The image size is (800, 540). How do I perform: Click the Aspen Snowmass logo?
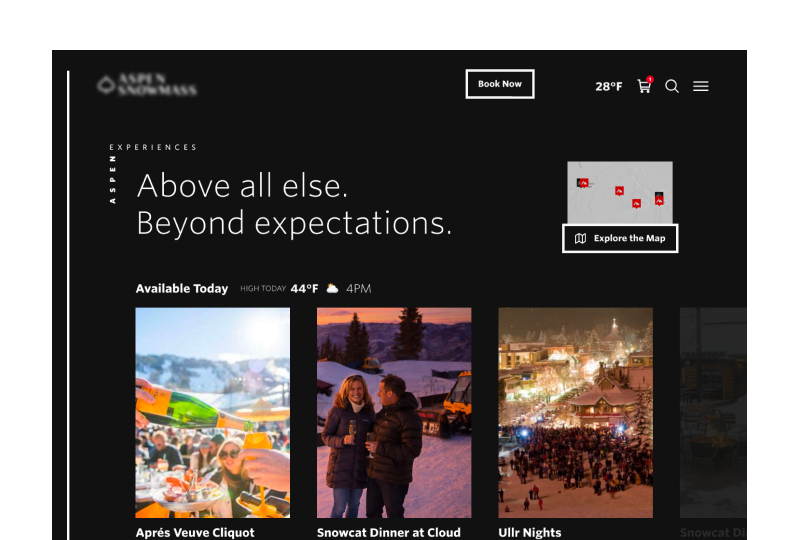pyautogui.click(x=147, y=84)
